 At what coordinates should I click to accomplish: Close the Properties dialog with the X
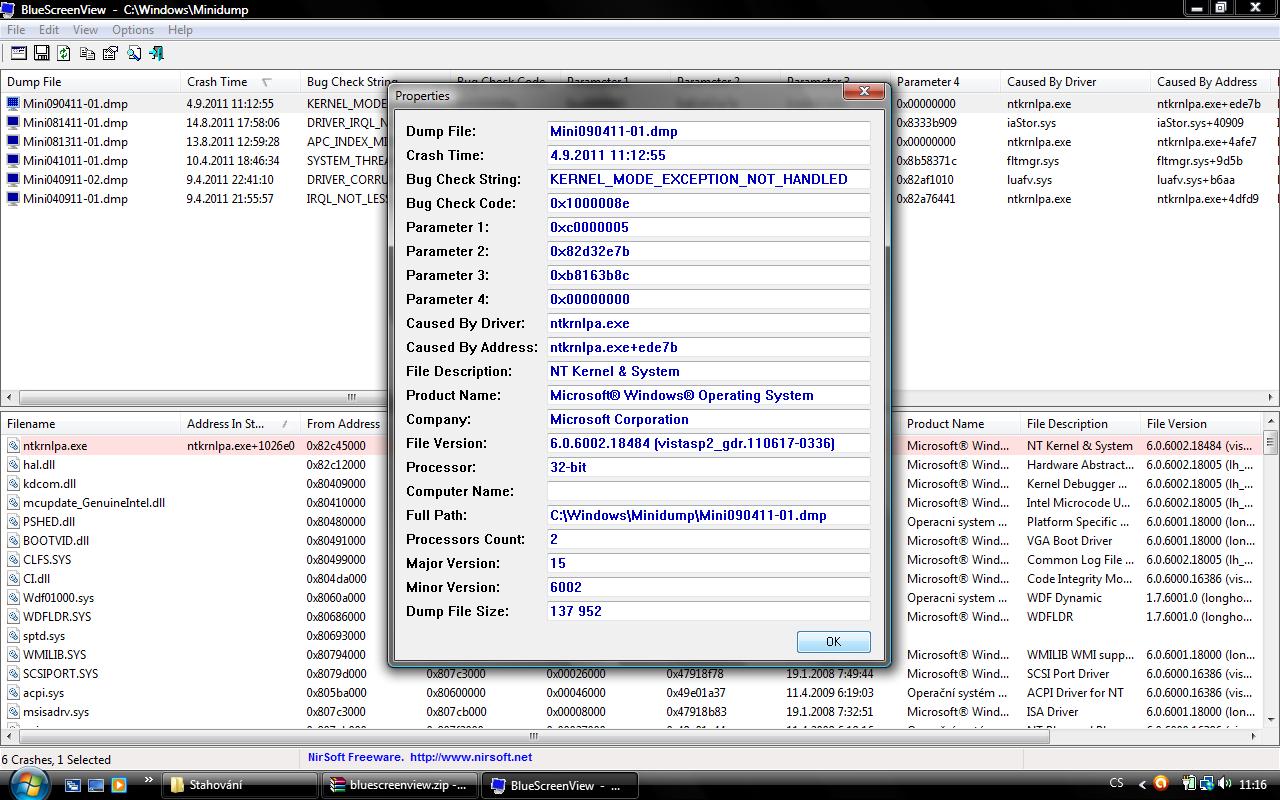[x=863, y=93]
